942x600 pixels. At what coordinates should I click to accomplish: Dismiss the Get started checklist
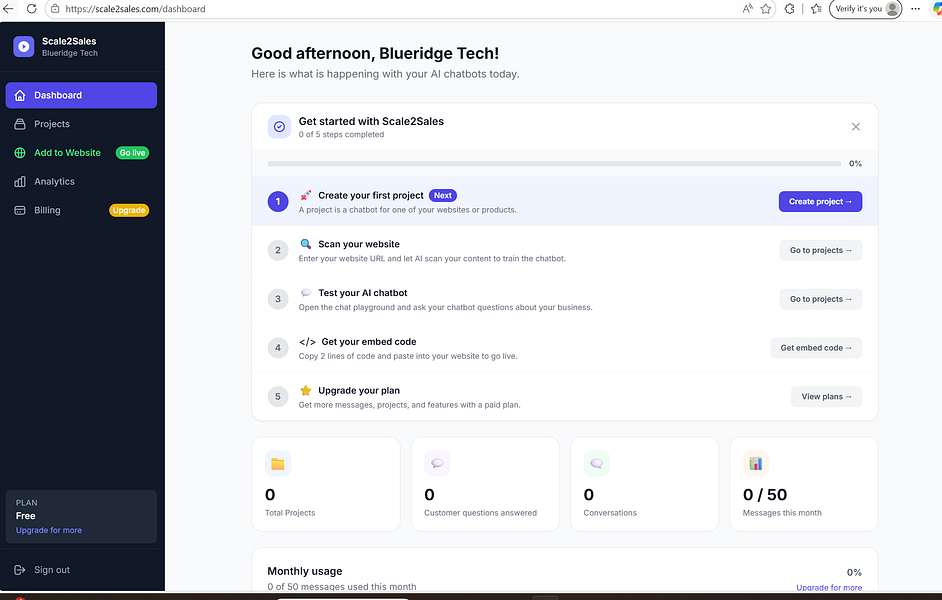[x=855, y=127]
